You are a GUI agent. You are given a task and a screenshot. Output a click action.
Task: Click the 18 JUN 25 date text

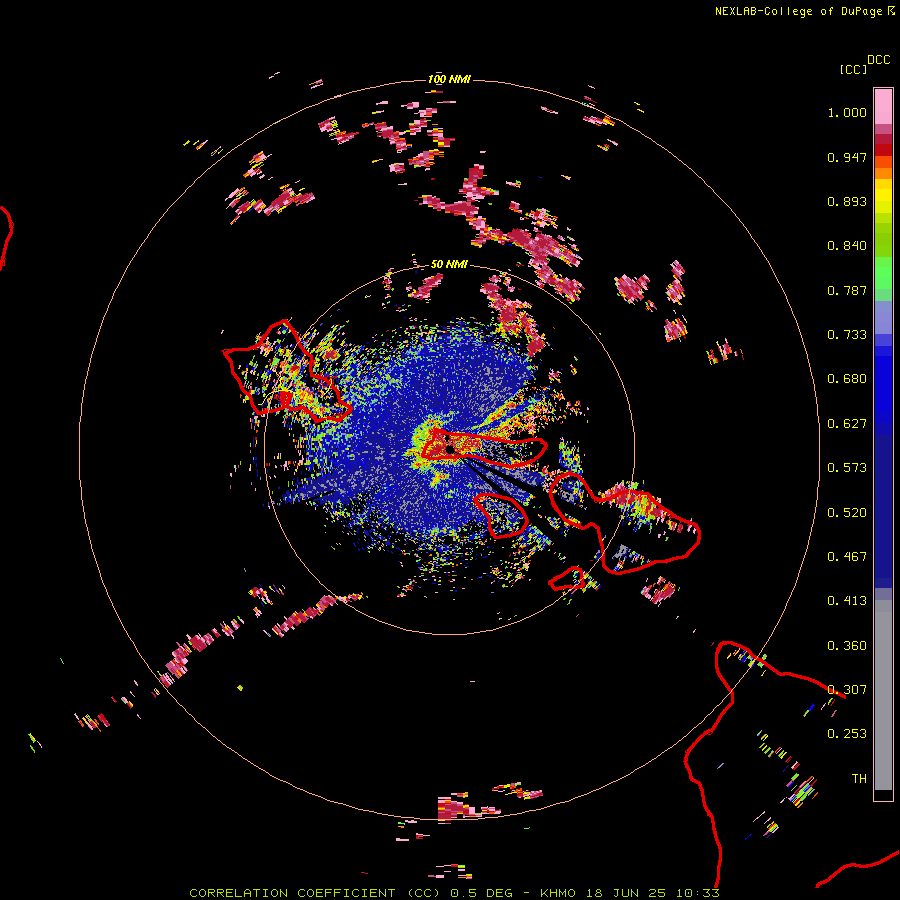(626, 893)
